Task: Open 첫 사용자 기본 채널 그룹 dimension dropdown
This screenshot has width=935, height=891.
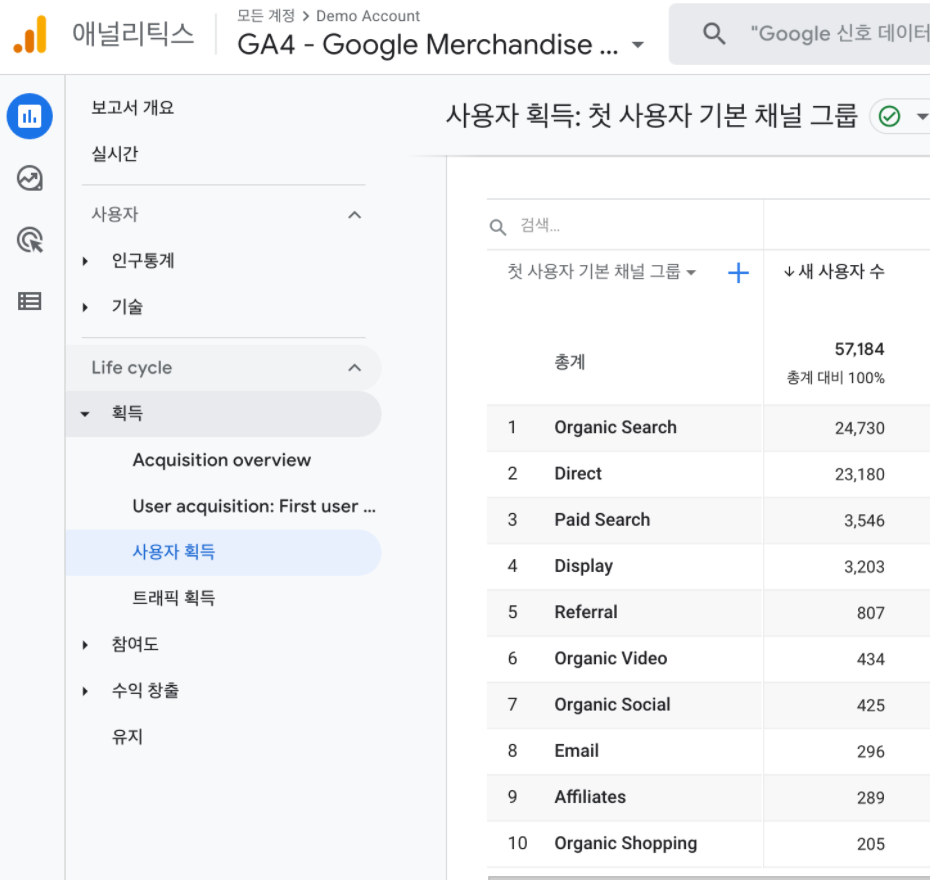Action: pyautogui.click(x=601, y=272)
